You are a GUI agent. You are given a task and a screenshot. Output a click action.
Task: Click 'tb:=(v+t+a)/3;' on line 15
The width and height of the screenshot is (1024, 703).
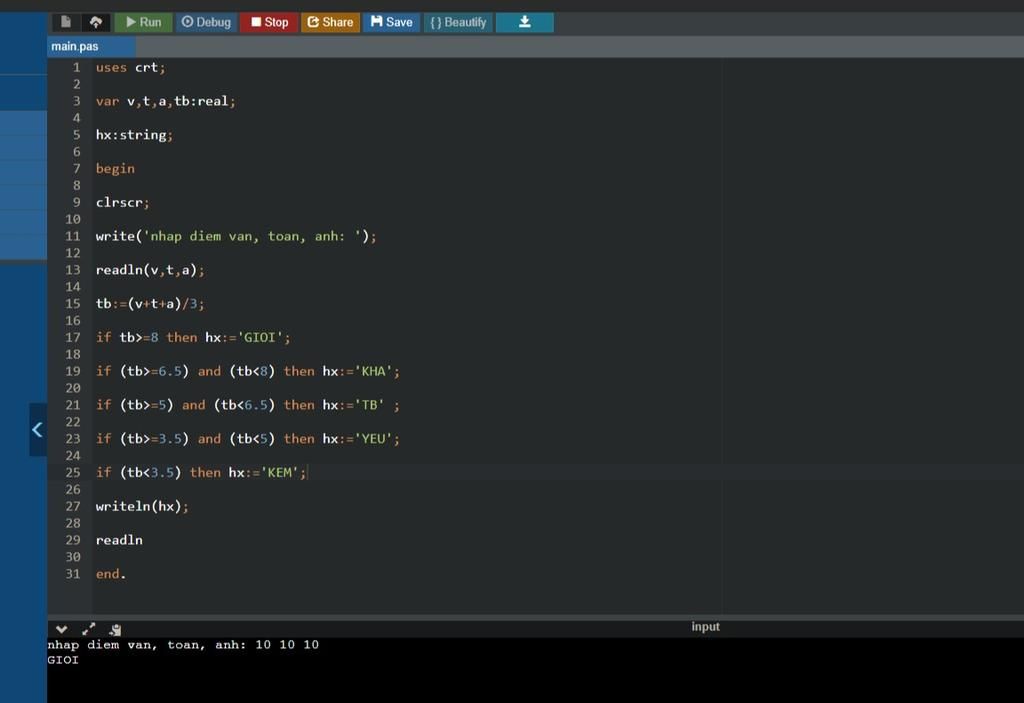150,304
